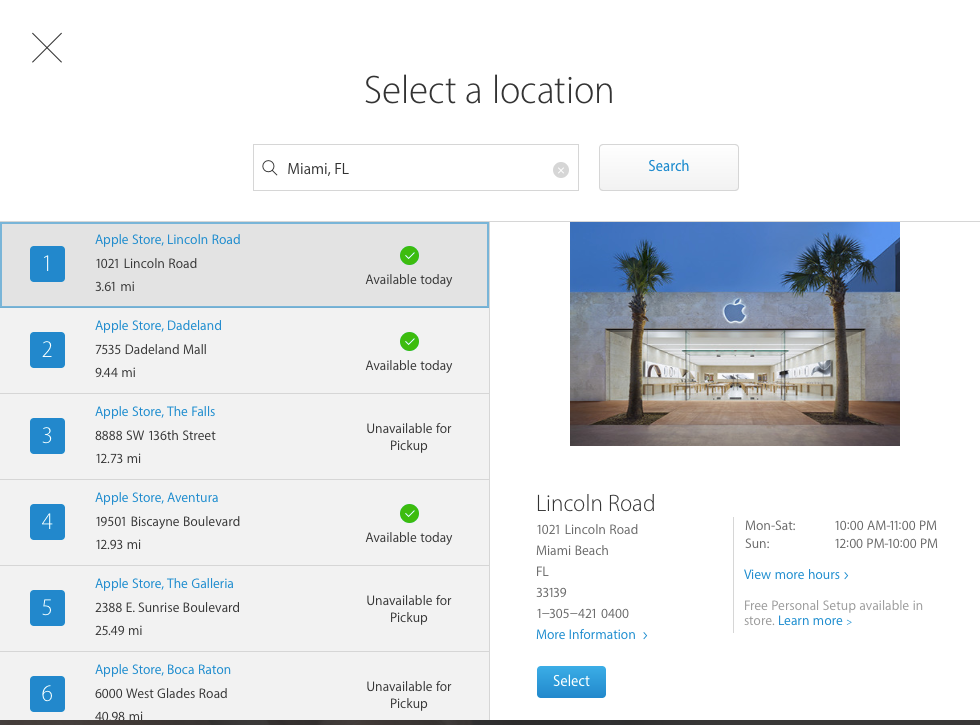Click Lincoln Road green availability checkmark
The image size is (980, 725).
pyautogui.click(x=409, y=256)
